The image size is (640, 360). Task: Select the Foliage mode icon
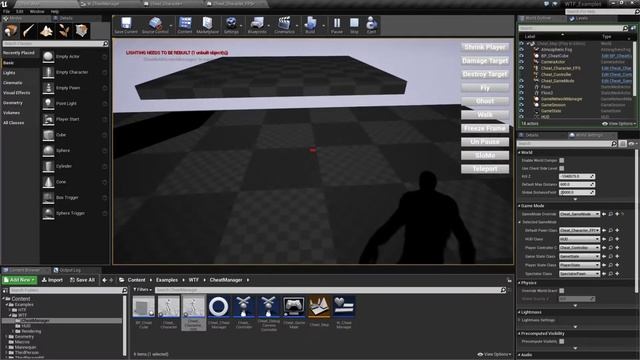64,31
